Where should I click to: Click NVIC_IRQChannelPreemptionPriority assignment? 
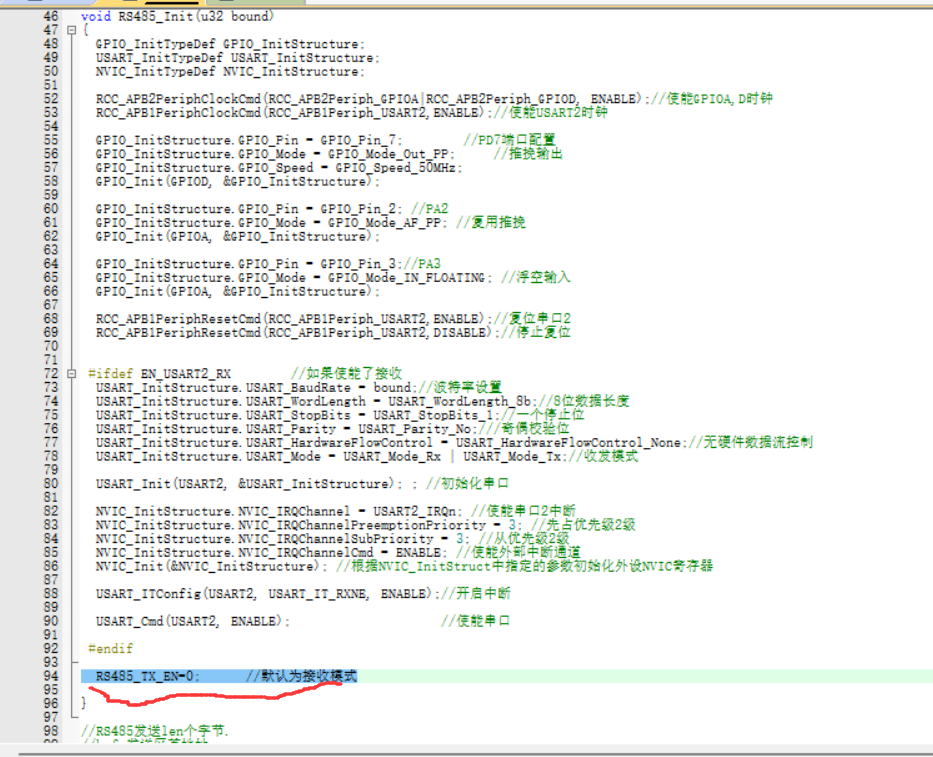point(309,525)
